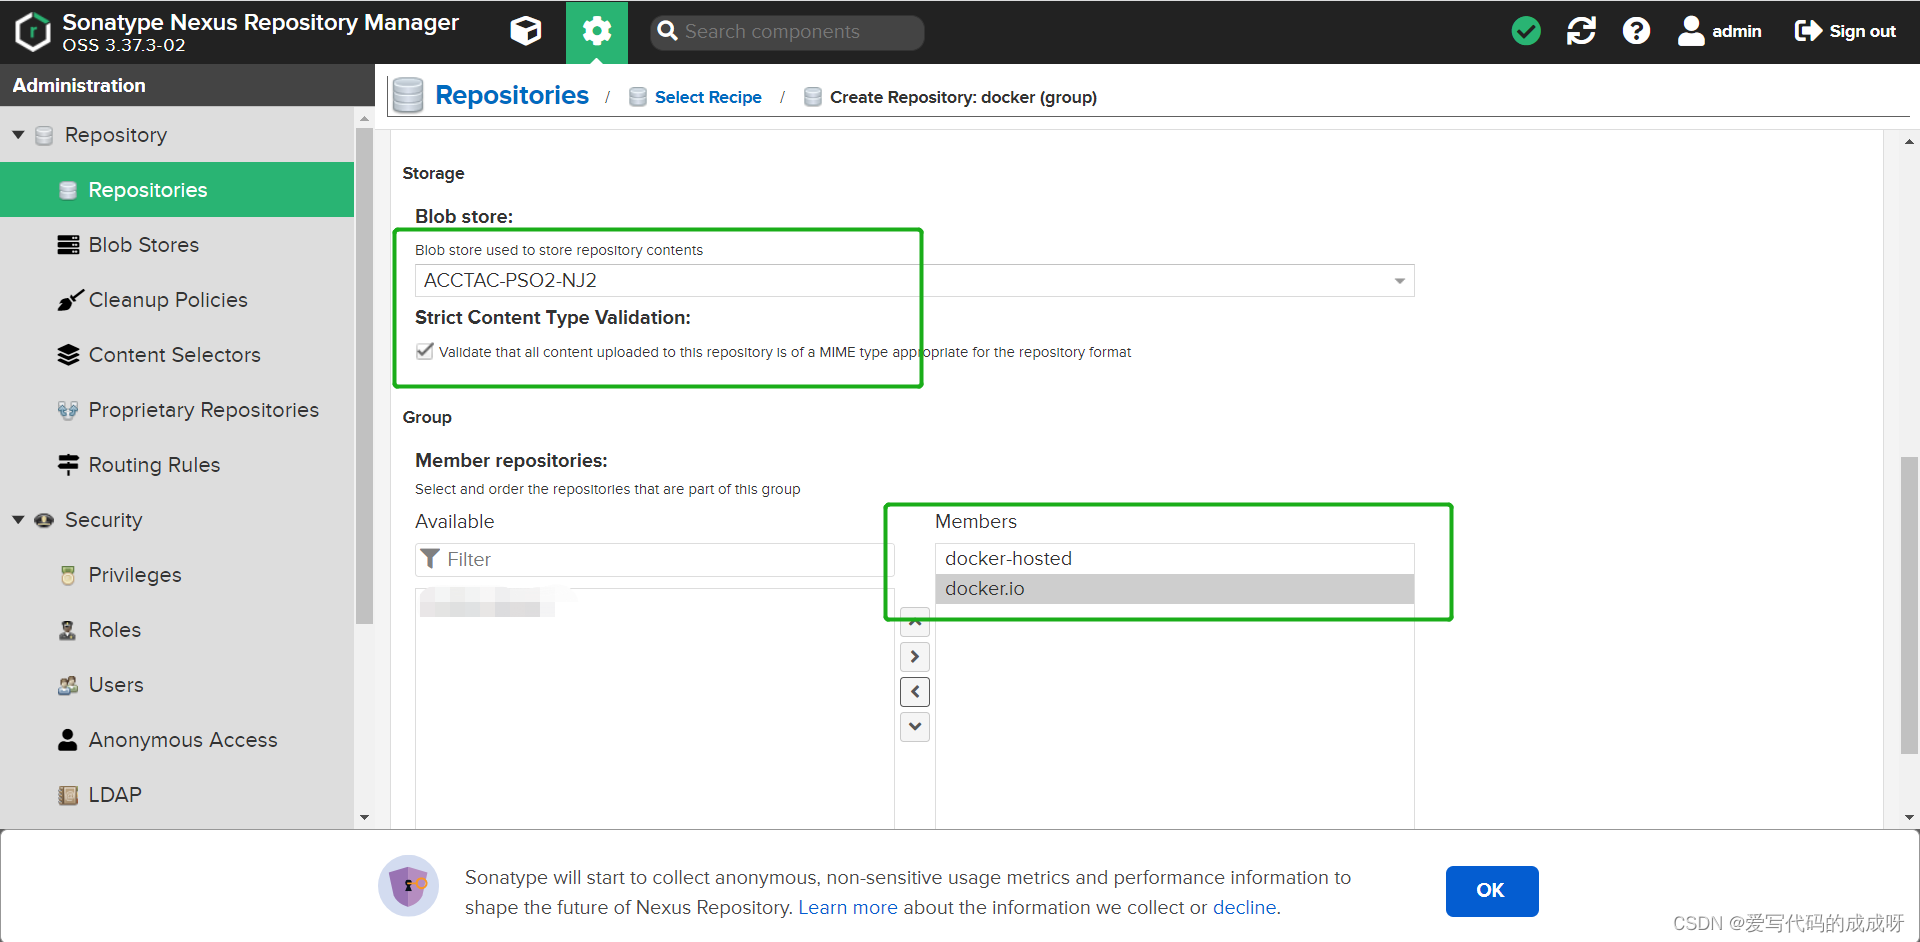Collapse the Repository tree section
Viewport: 1920px width, 942px height.
18,135
